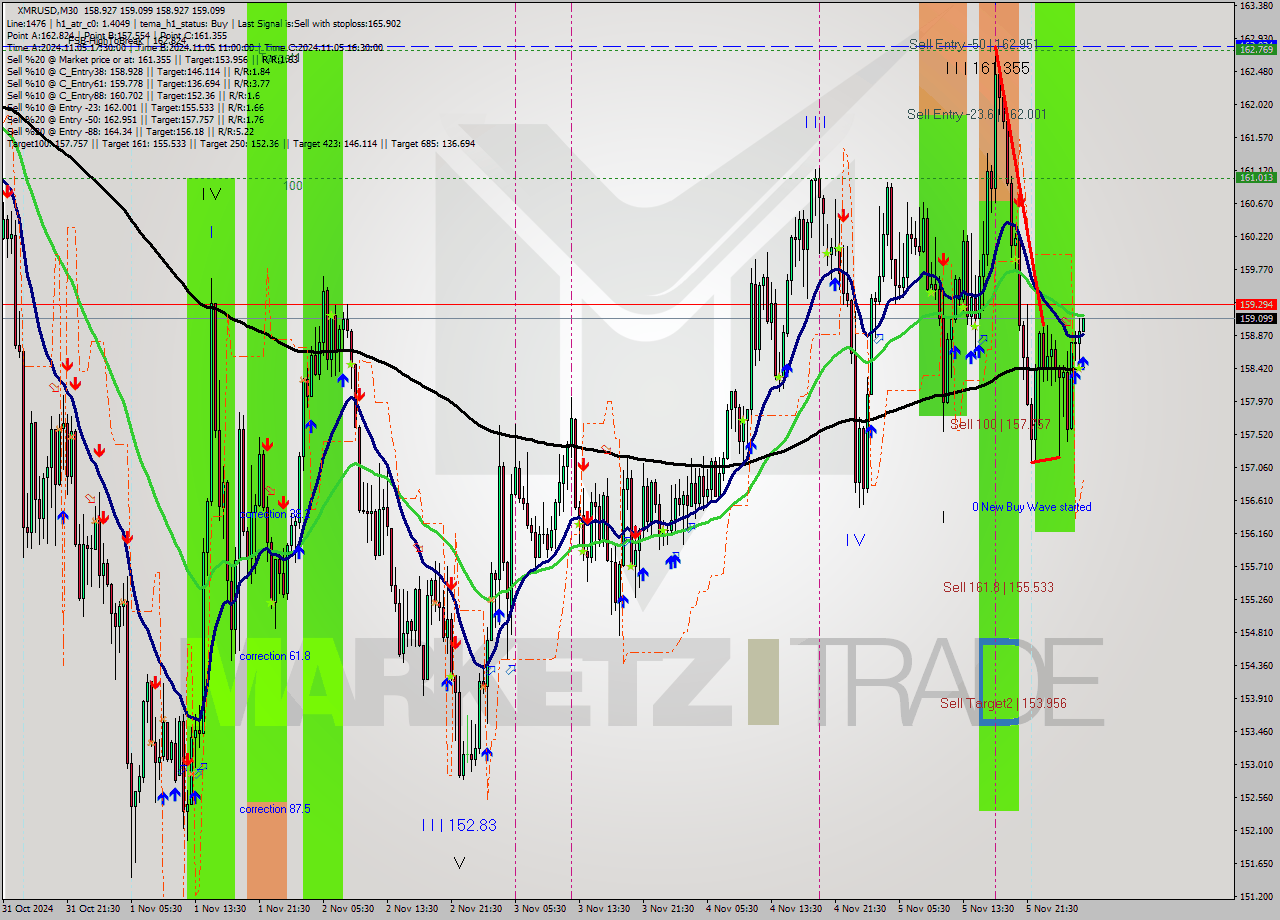Click the 'correction 87.5' label
The height and width of the screenshot is (920, 1280).
point(275,809)
